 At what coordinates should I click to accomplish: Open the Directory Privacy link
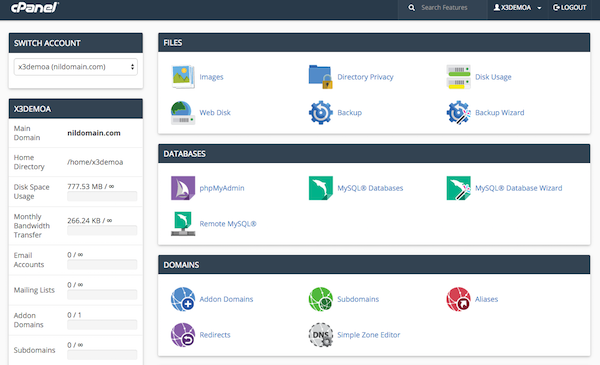(x=365, y=77)
